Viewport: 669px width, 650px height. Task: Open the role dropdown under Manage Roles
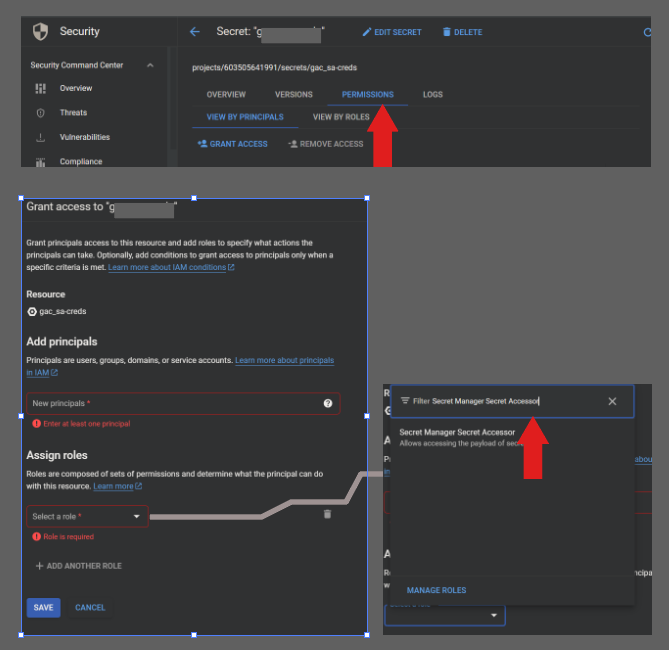[x=445, y=615]
